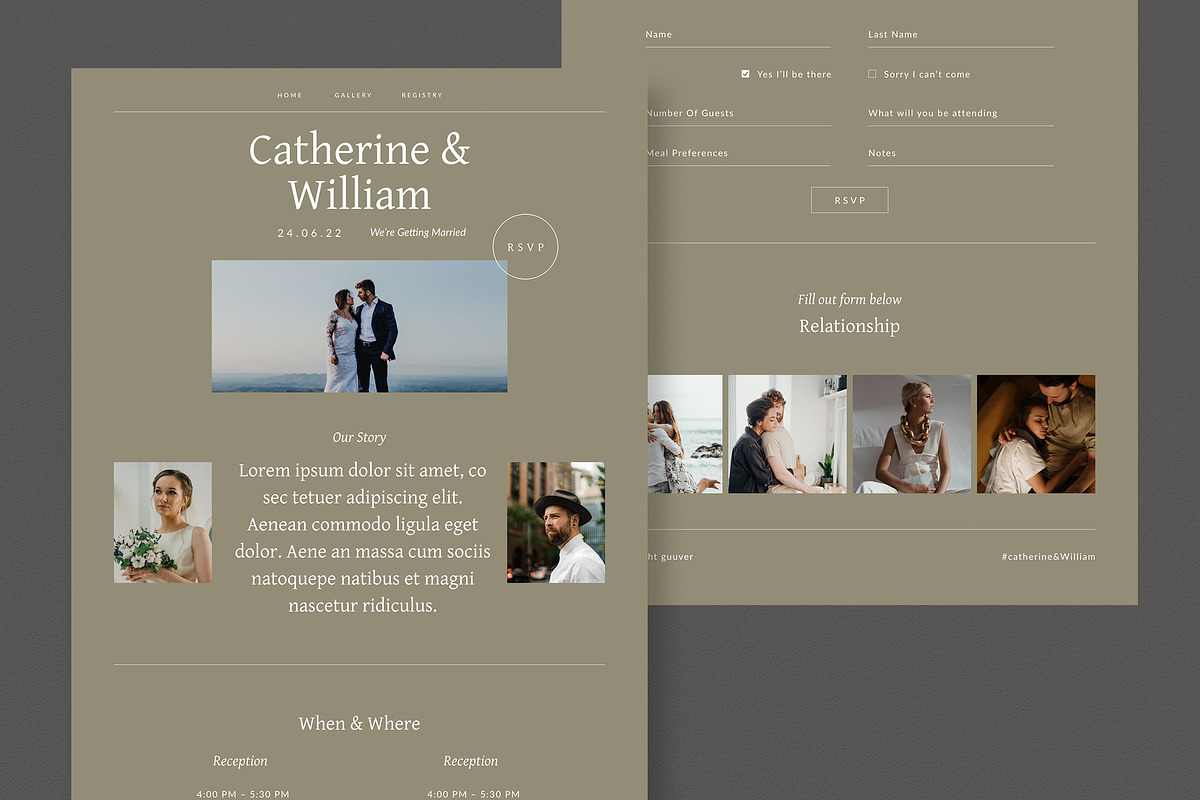
Task: Check the "Sorry I can't come" checkbox
Action: click(871, 73)
